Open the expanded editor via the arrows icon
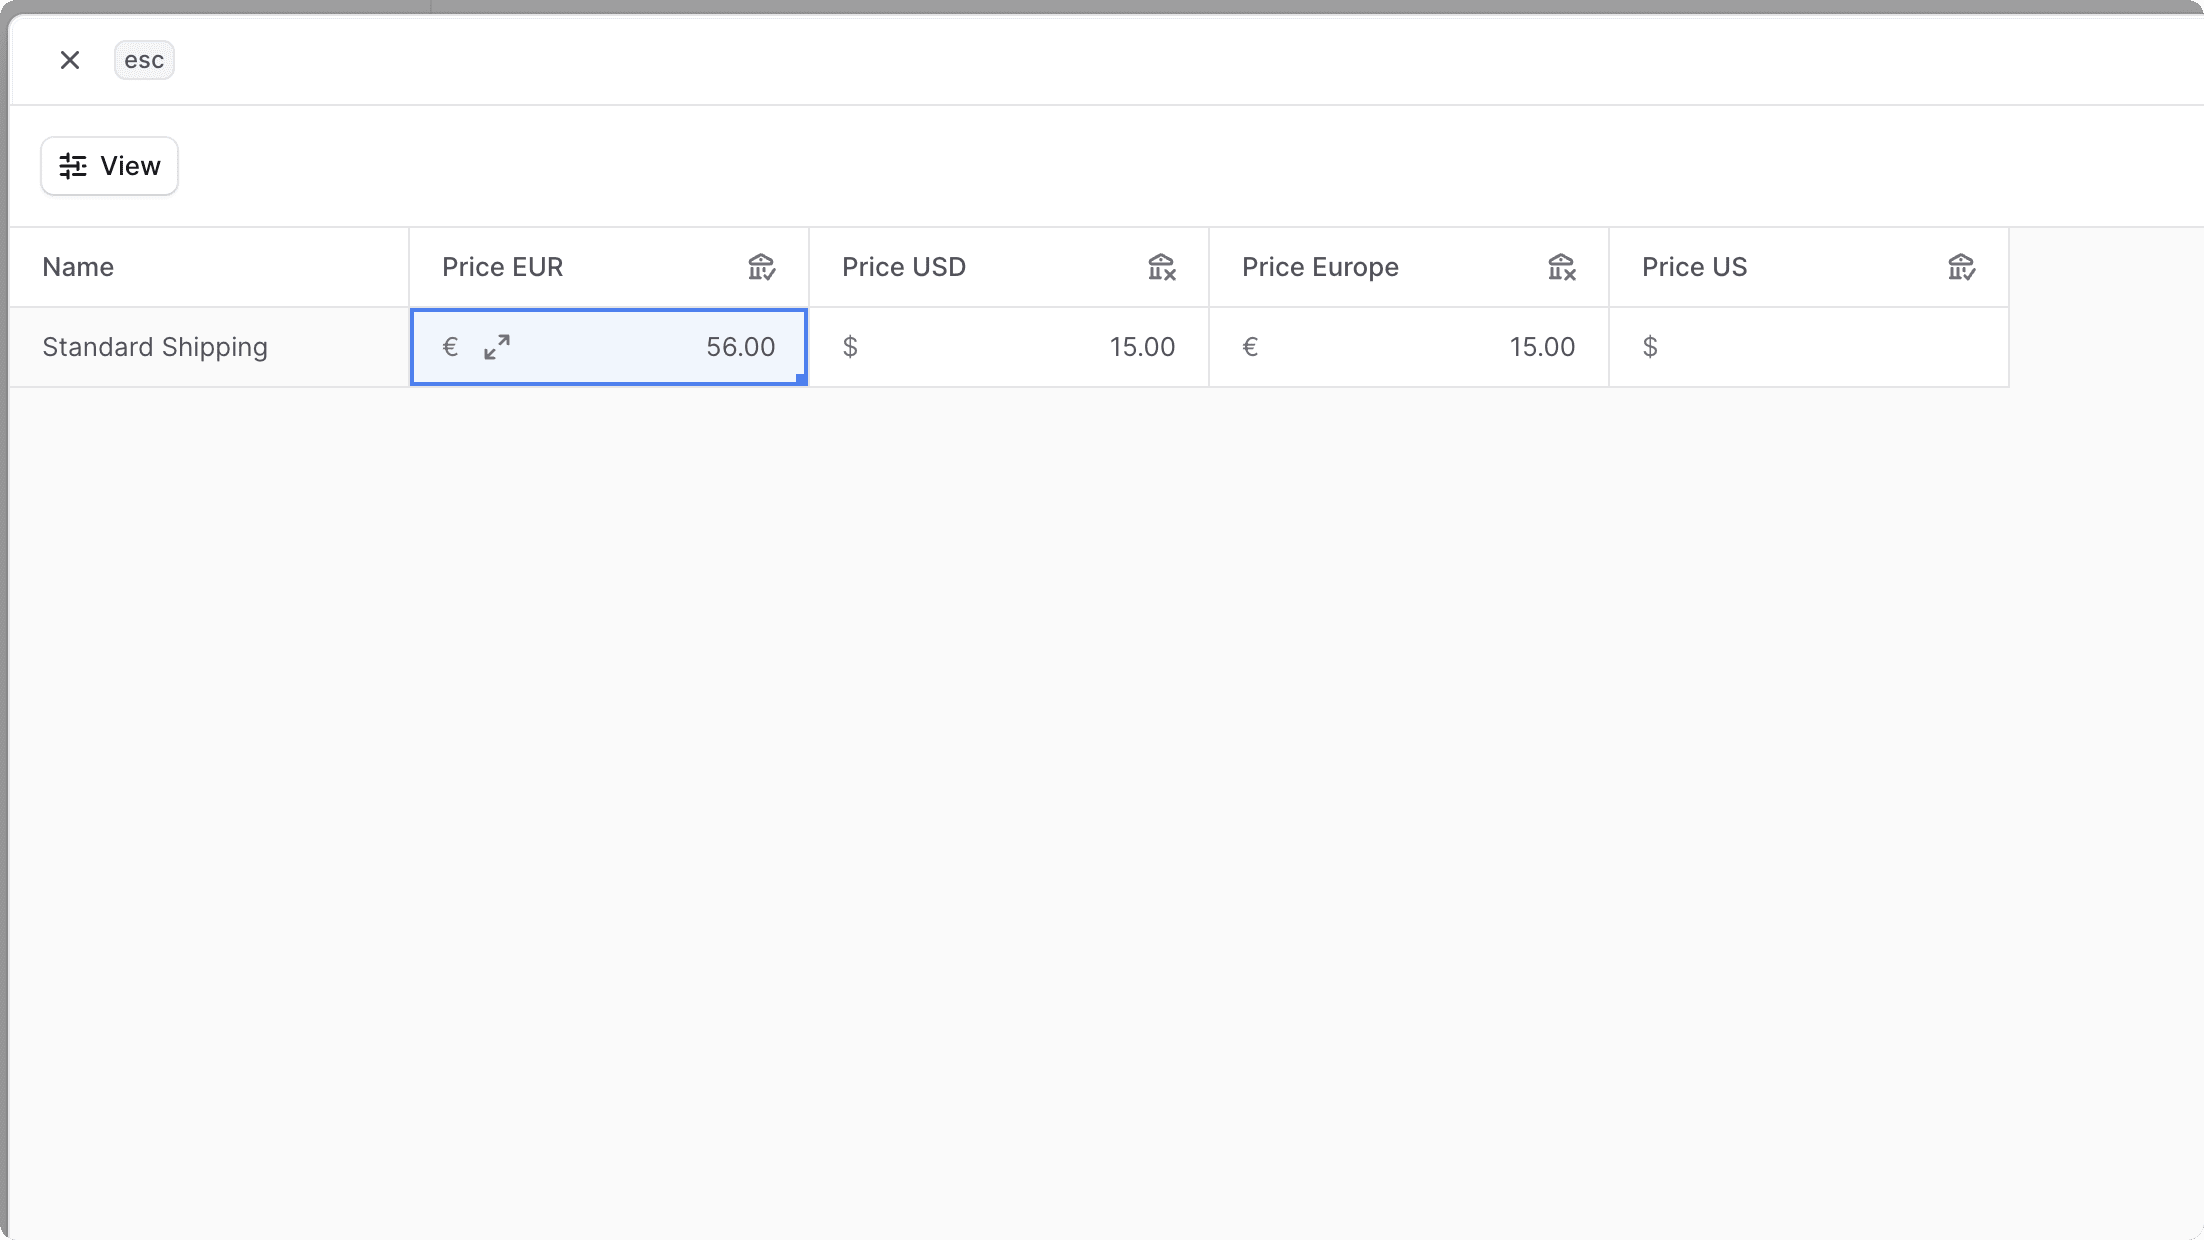This screenshot has height=1240, width=2204. click(497, 347)
